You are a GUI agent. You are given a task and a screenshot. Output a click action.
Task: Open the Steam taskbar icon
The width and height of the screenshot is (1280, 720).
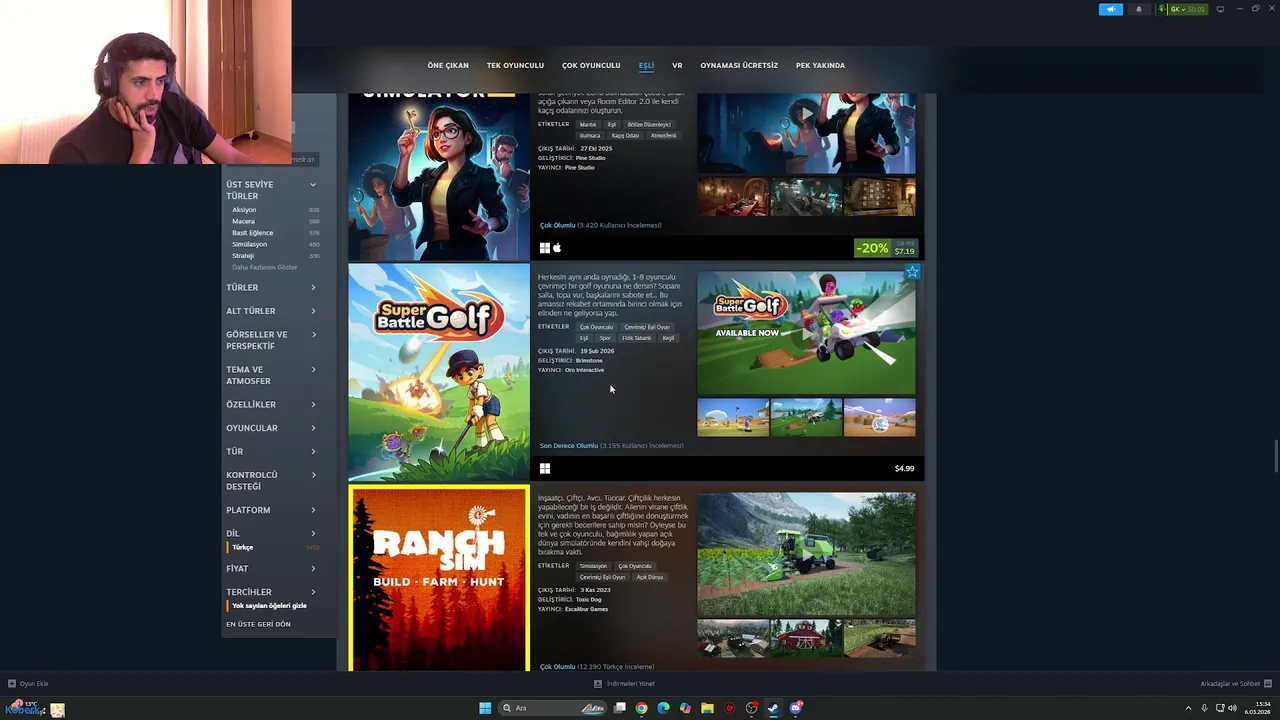point(773,708)
